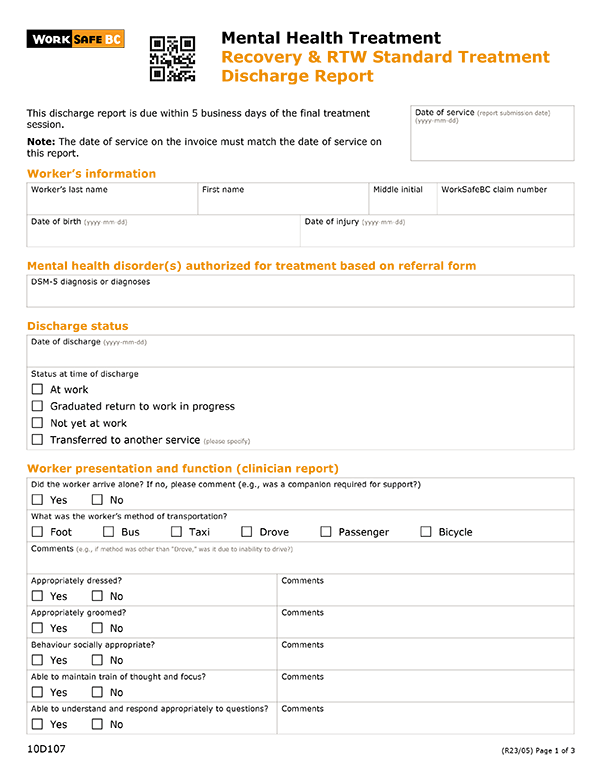Mark No for Appropriately groomed
This screenshot has width=600, height=776.
97,628
